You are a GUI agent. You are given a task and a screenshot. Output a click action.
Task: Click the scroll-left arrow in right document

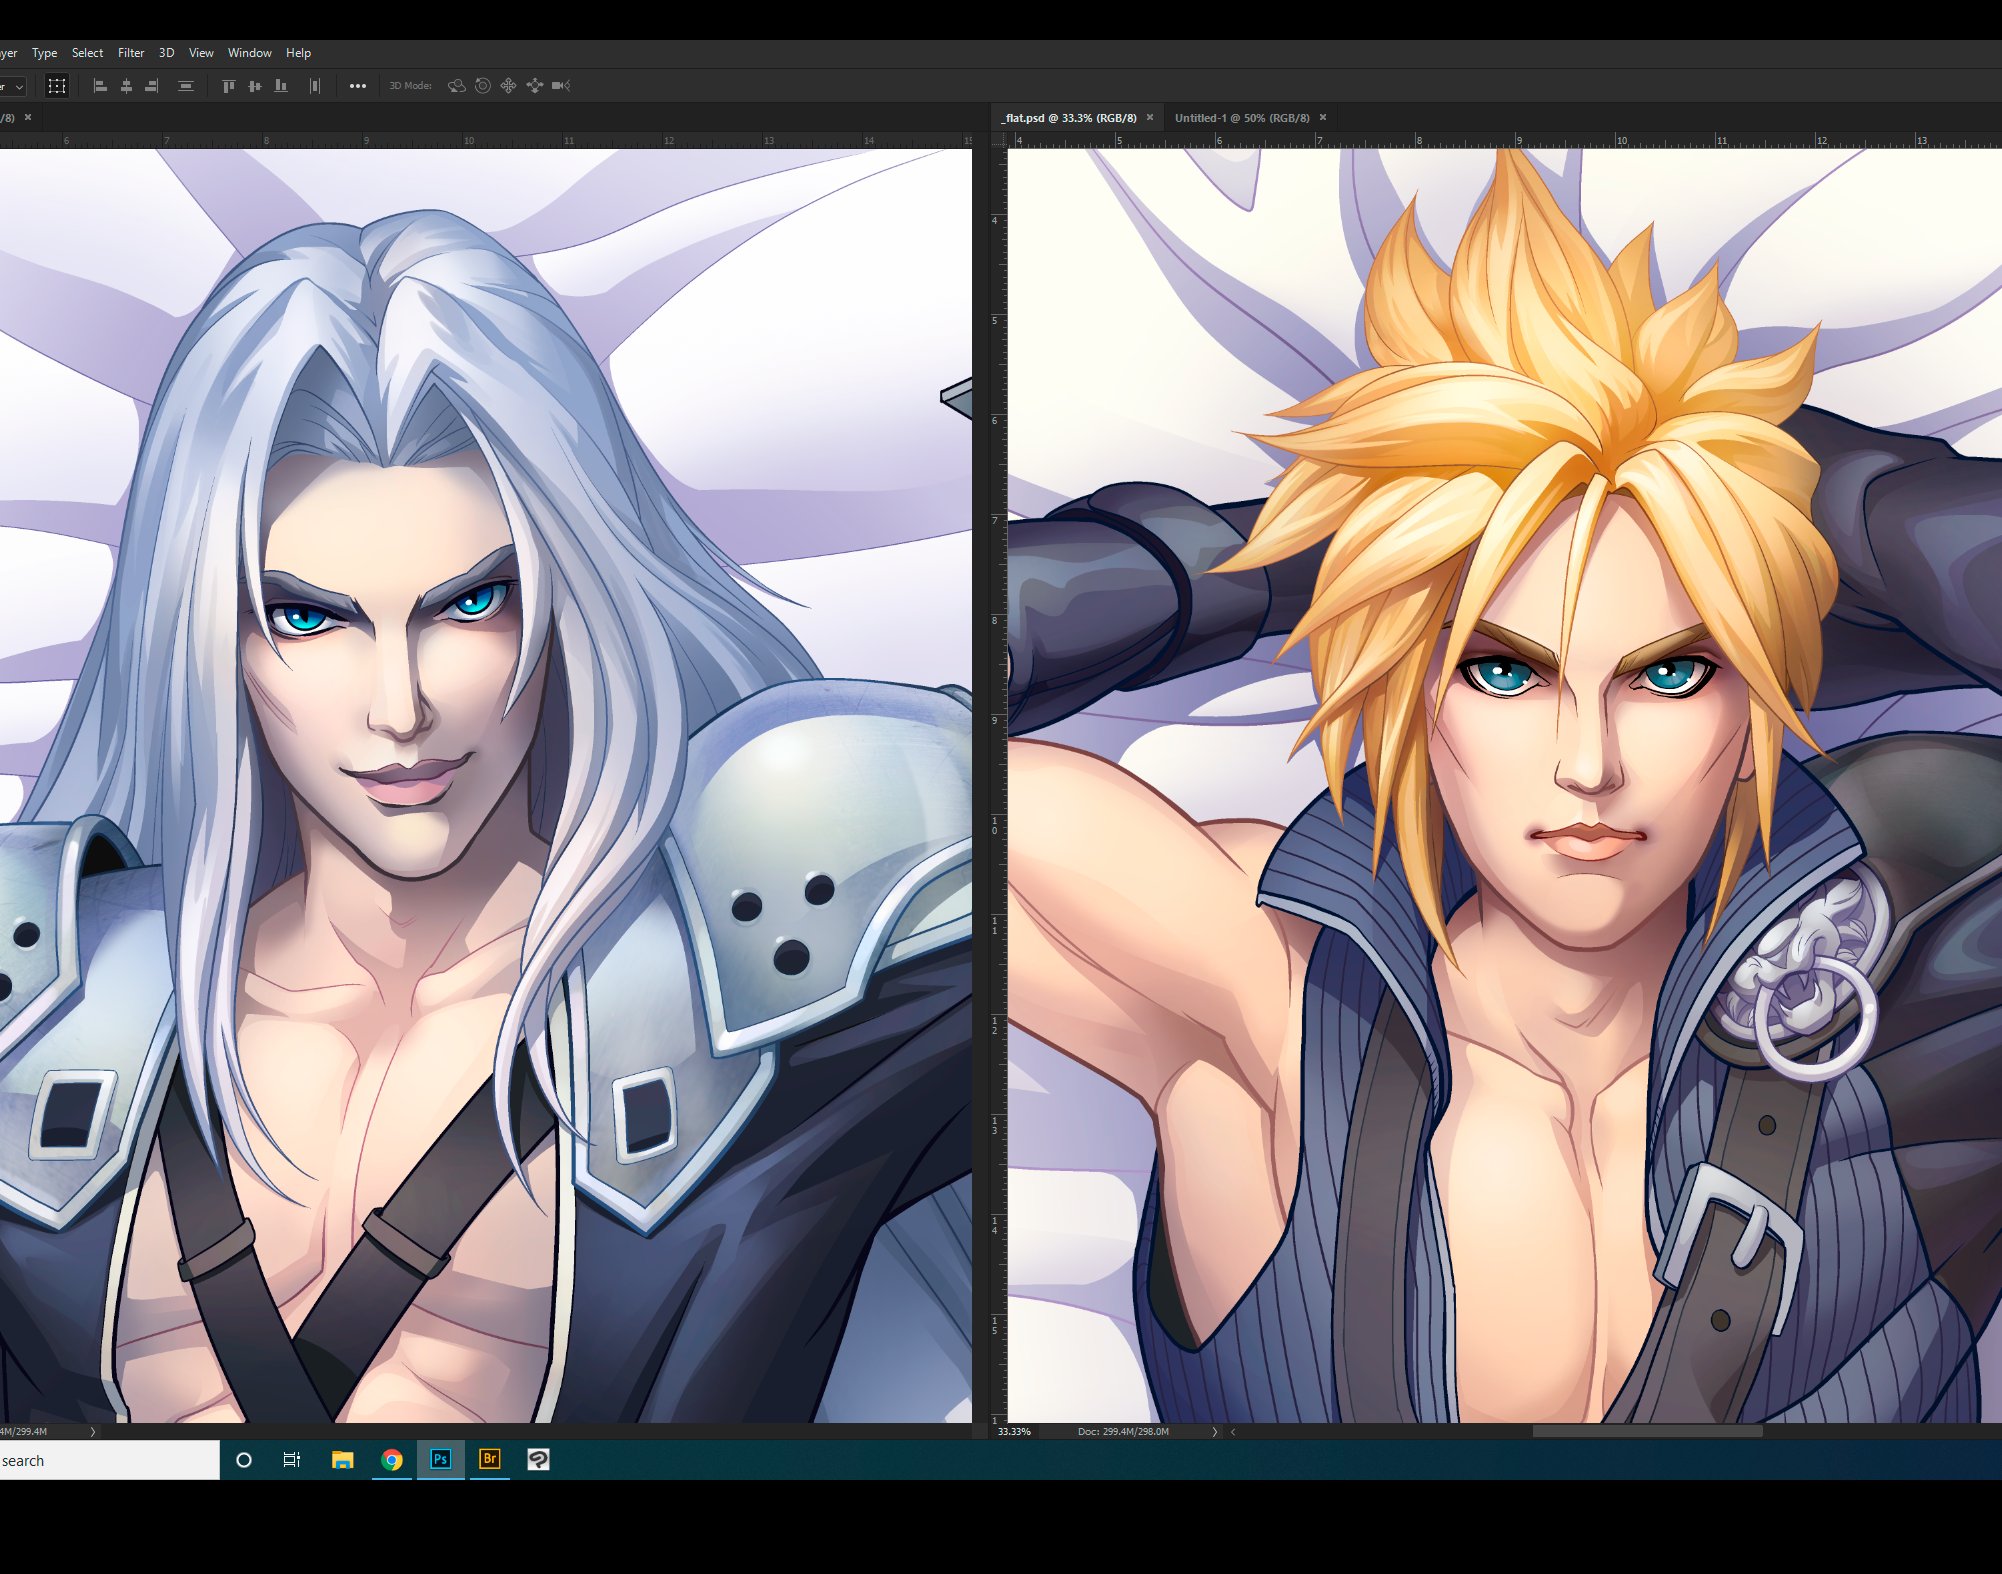click(1233, 1432)
